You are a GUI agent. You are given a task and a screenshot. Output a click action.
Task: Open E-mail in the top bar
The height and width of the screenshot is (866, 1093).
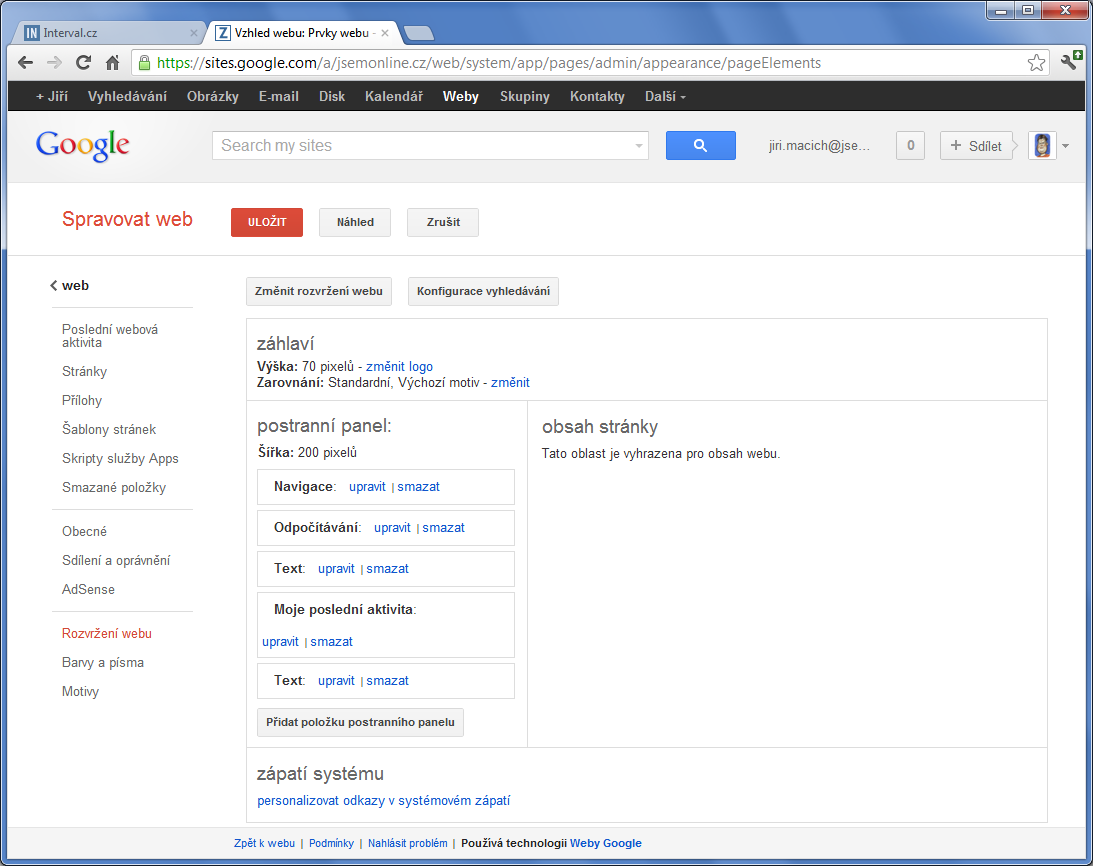tap(279, 97)
